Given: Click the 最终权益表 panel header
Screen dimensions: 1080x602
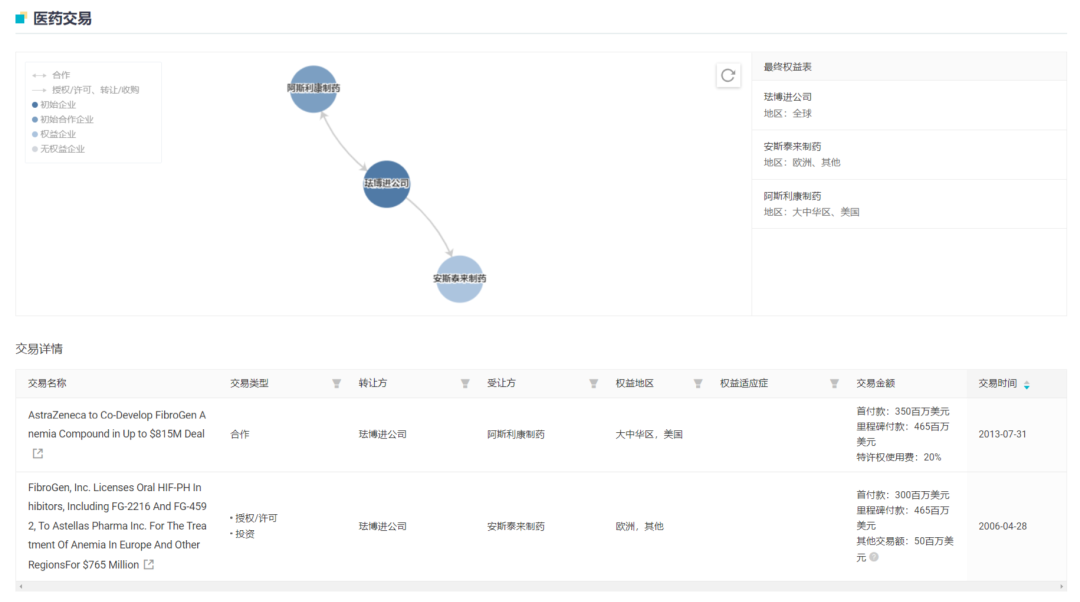Looking at the screenshot, I should click(x=787, y=67).
